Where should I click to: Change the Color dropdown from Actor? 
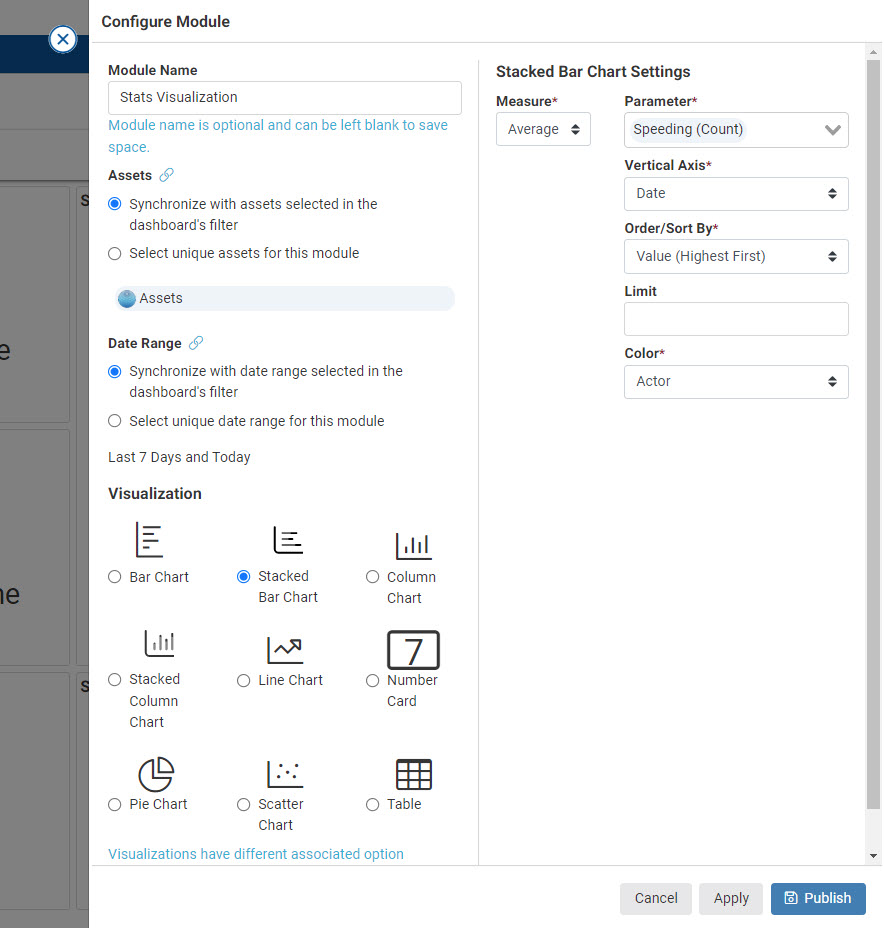coord(736,381)
